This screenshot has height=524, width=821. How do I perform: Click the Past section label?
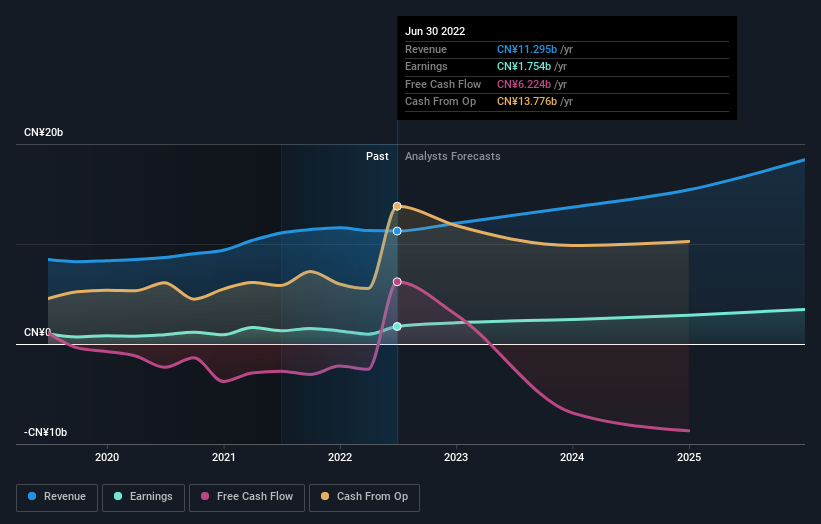tap(377, 156)
